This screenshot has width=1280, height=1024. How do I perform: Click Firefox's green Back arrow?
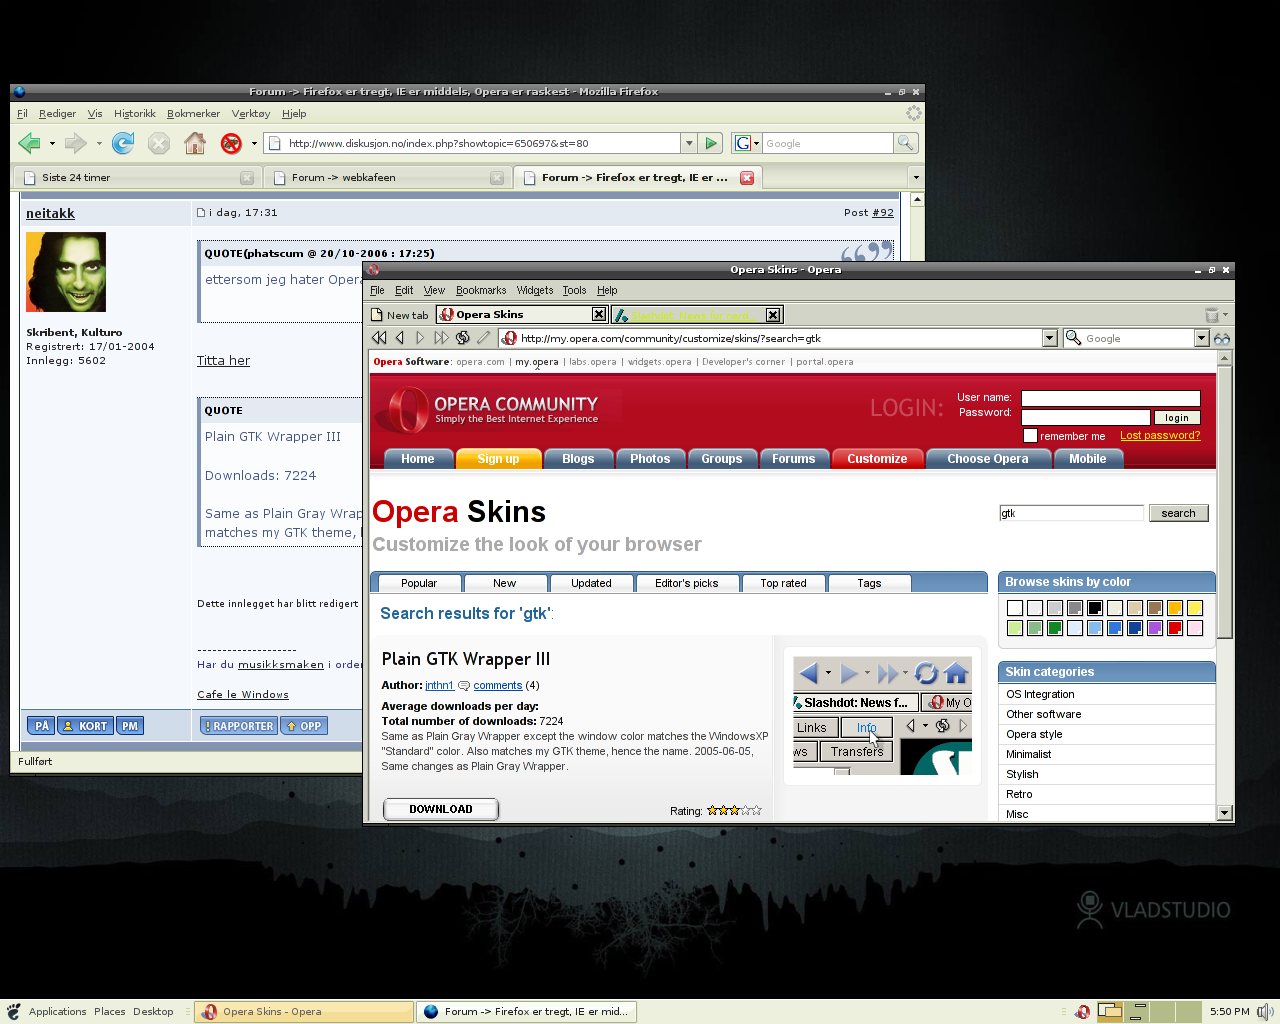[29, 143]
